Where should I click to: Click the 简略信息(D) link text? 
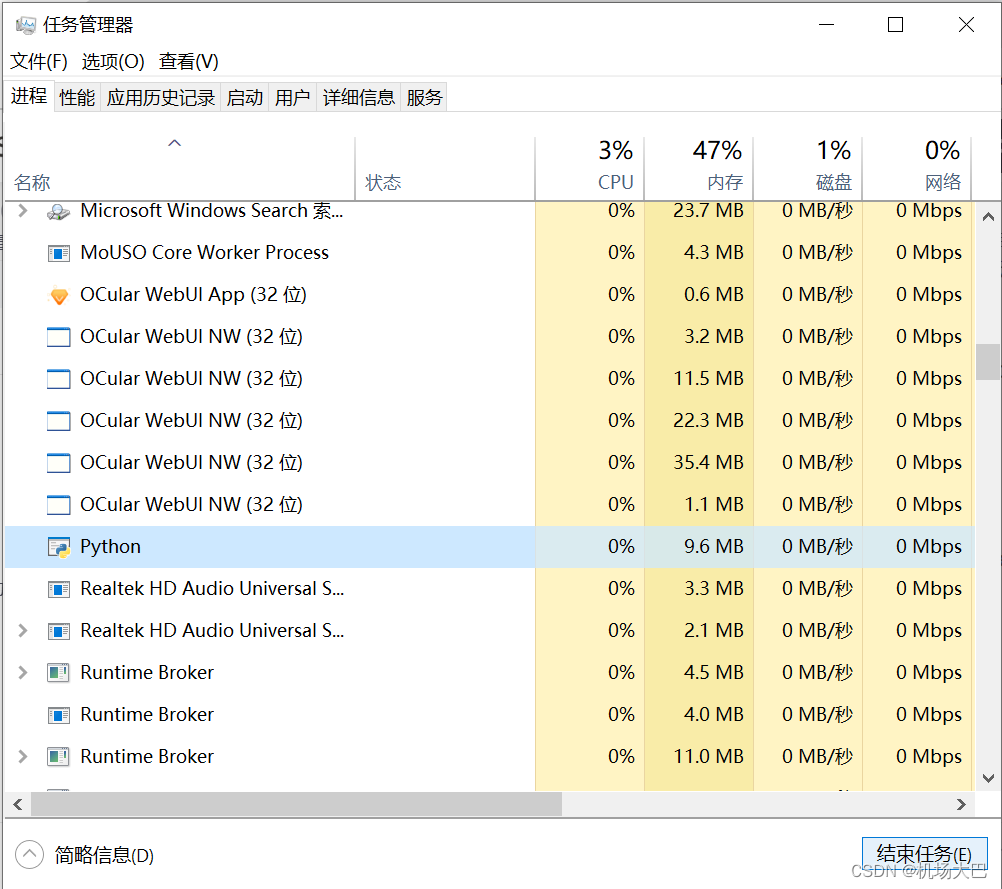point(104,855)
